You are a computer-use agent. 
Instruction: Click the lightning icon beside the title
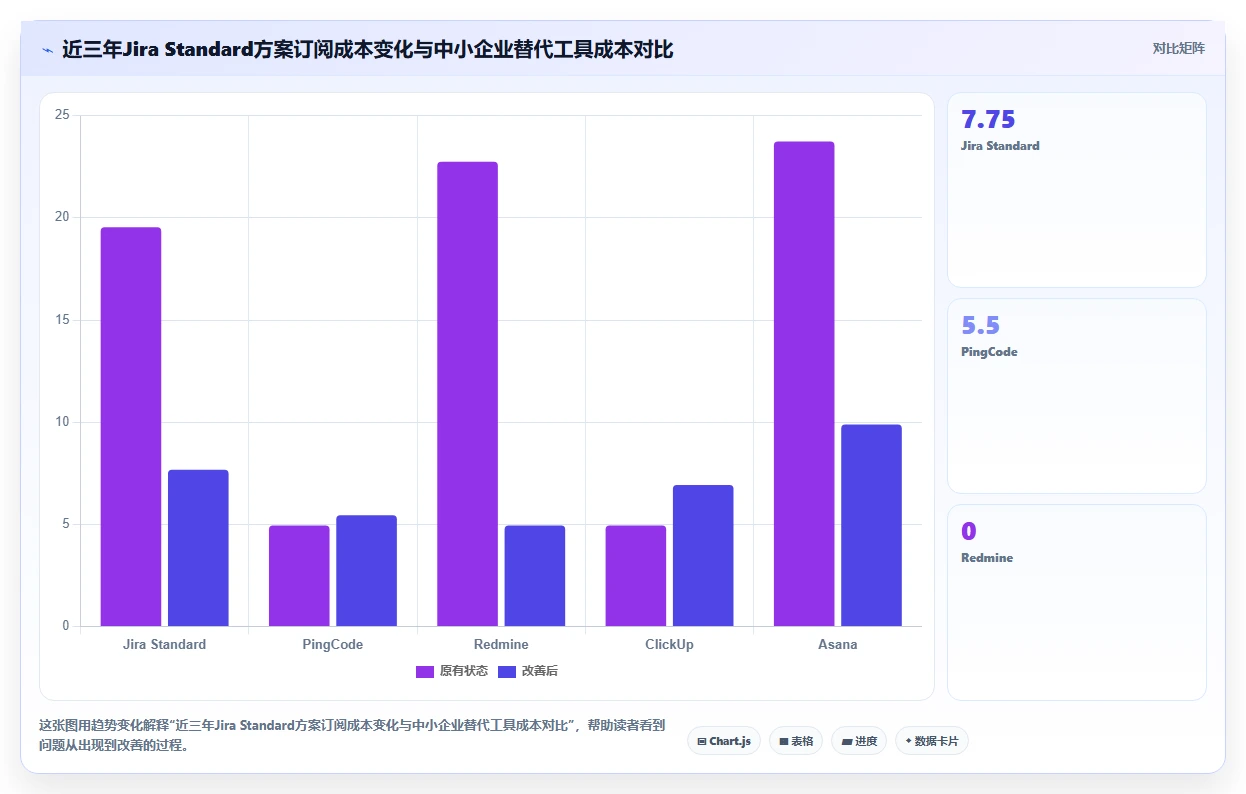pos(47,49)
